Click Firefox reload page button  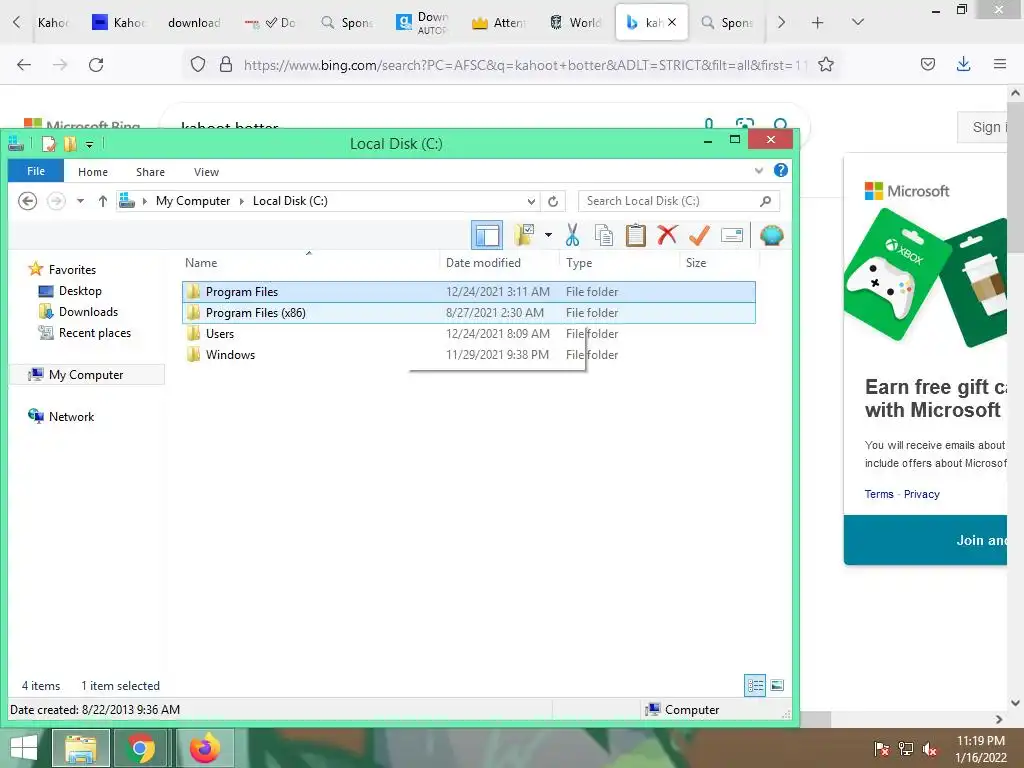96,65
